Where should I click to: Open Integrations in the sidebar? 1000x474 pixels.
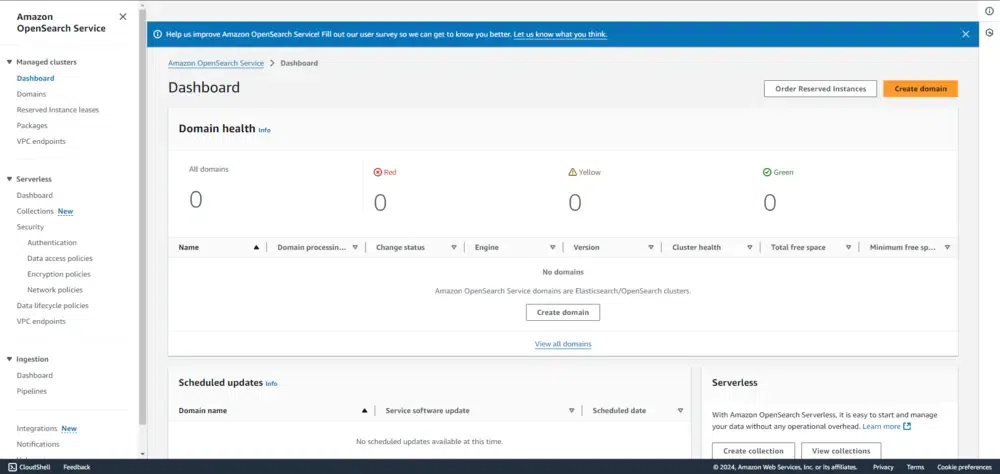(37, 429)
